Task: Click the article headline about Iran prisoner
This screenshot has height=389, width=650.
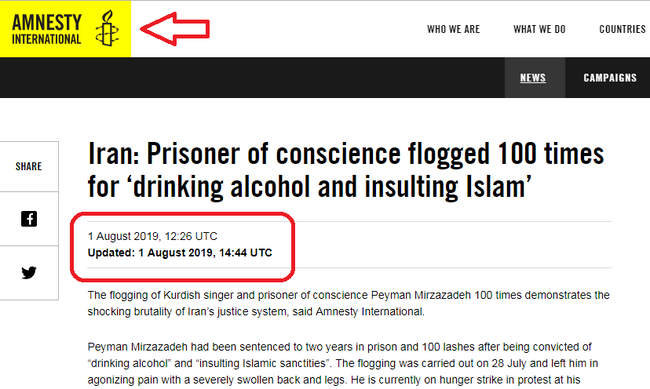Action: click(x=346, y=170)
